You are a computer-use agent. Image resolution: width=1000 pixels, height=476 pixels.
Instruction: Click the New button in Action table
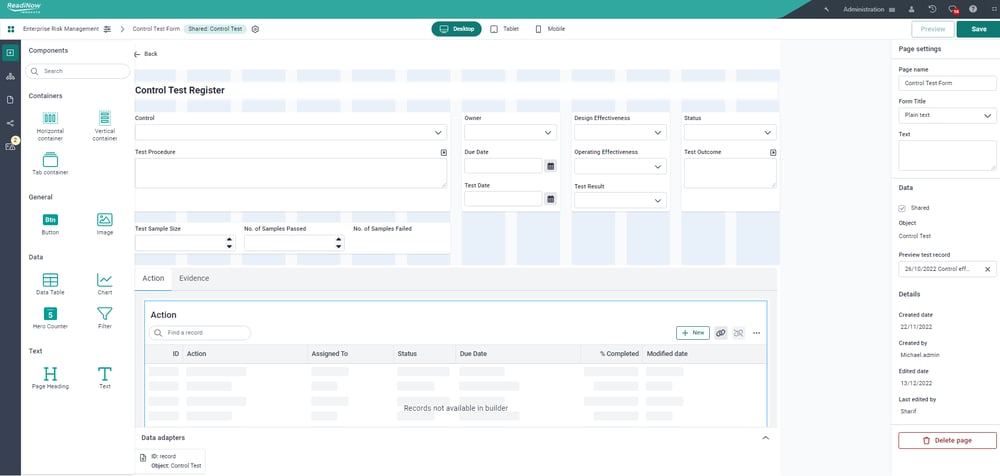[693, 333]
